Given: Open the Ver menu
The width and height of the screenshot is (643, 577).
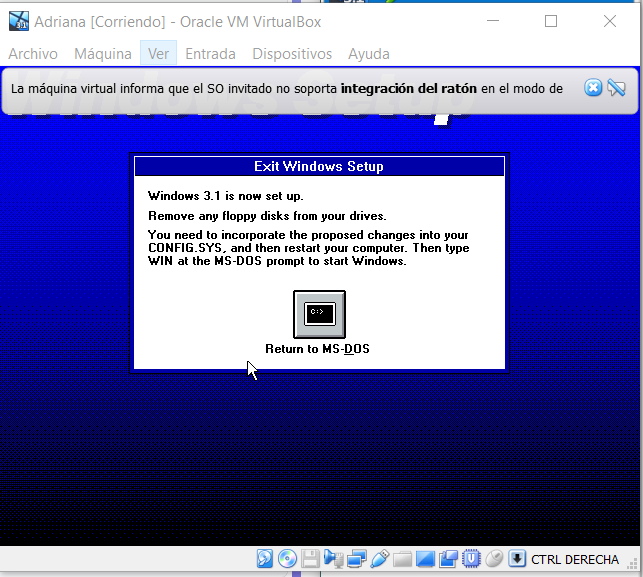Looking at the screenshot, I should coord(158,54).
